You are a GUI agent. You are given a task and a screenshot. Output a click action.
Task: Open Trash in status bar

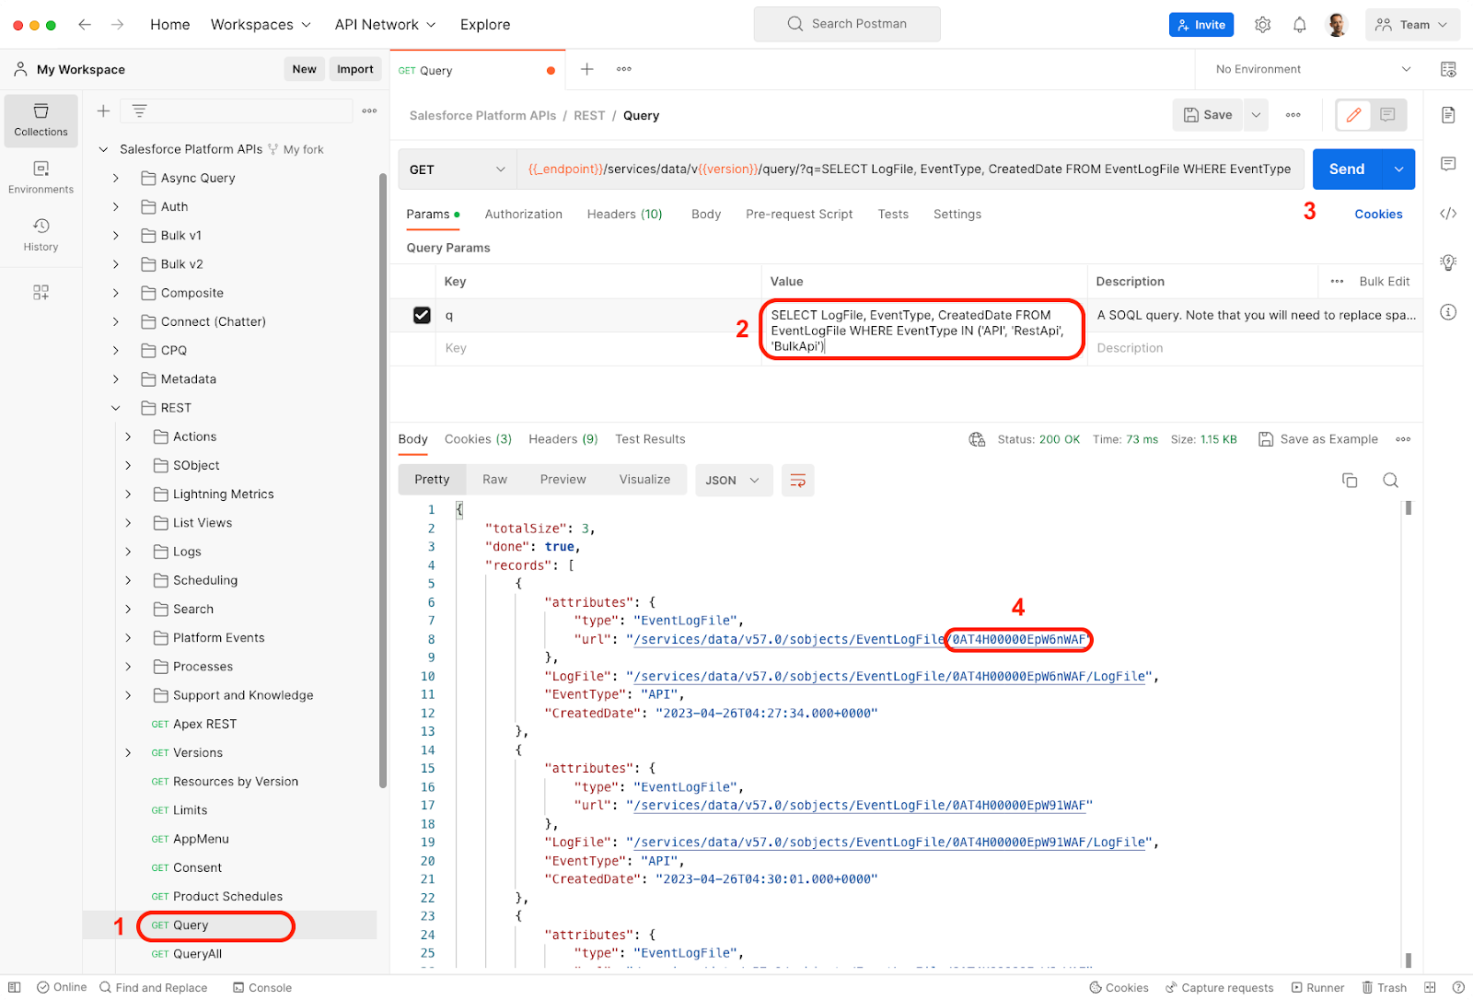1384,988
